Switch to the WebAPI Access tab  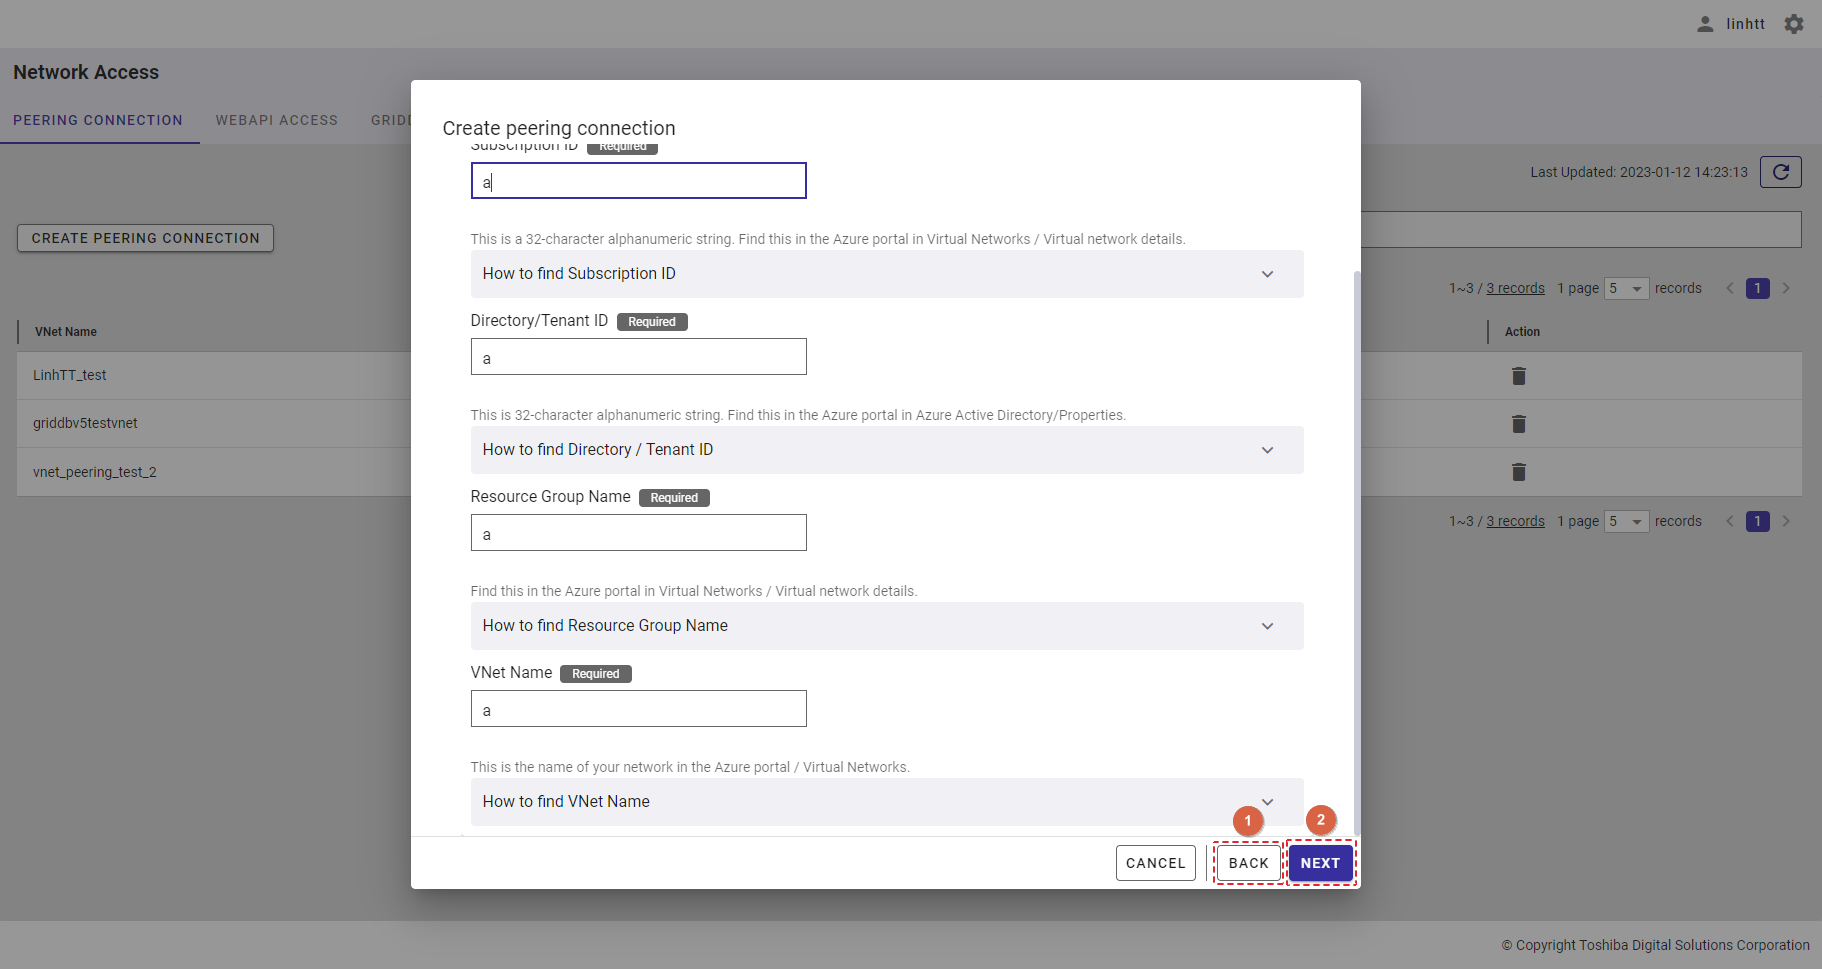[x=277, y=120]
